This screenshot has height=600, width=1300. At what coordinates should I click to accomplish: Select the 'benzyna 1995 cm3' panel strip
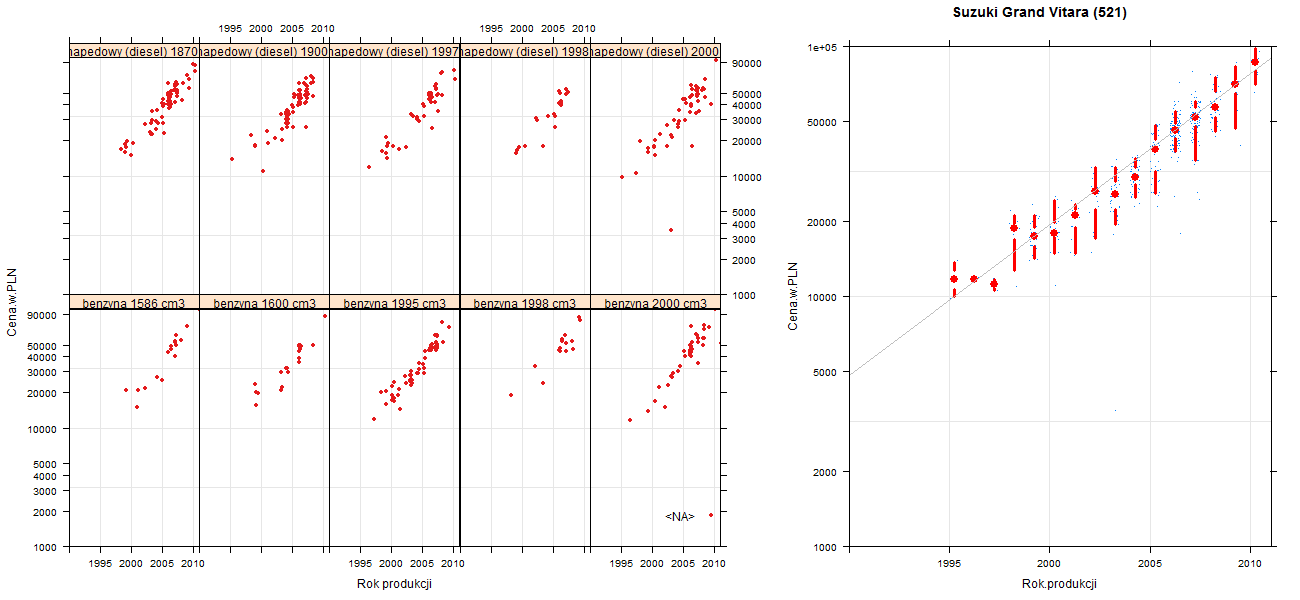coord(394,302)
